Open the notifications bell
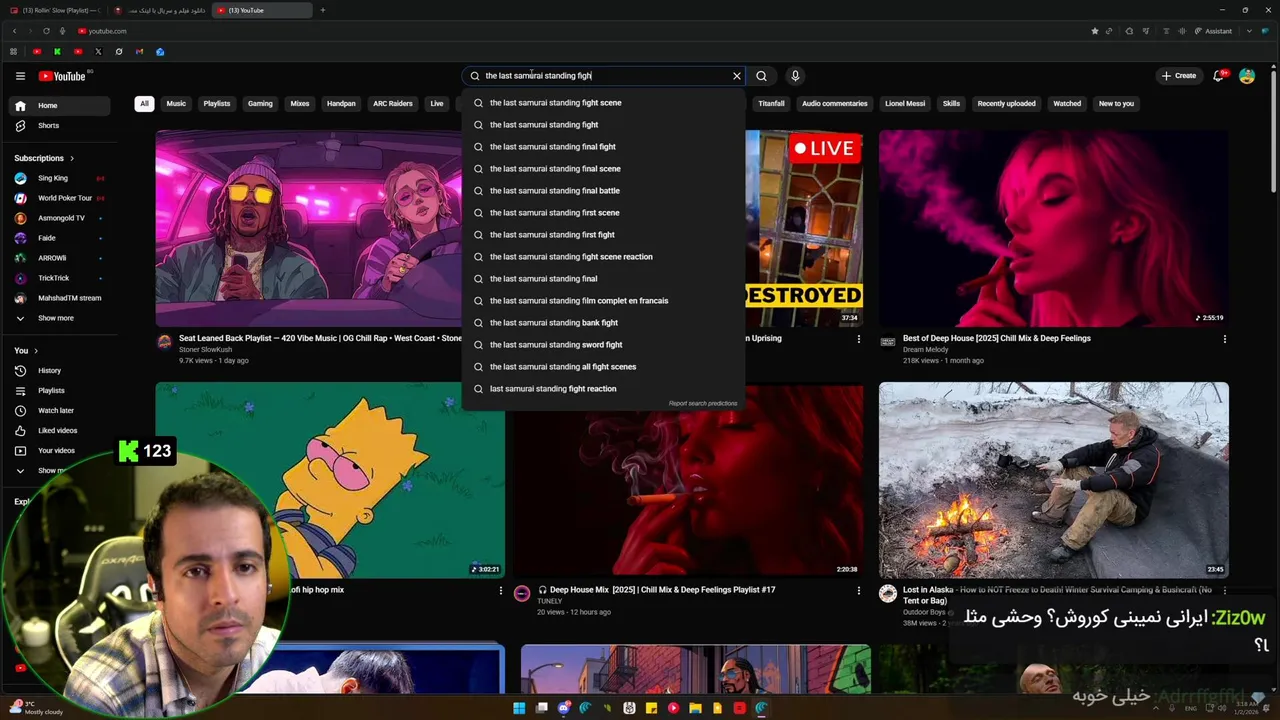 (x=1218, y=76)
